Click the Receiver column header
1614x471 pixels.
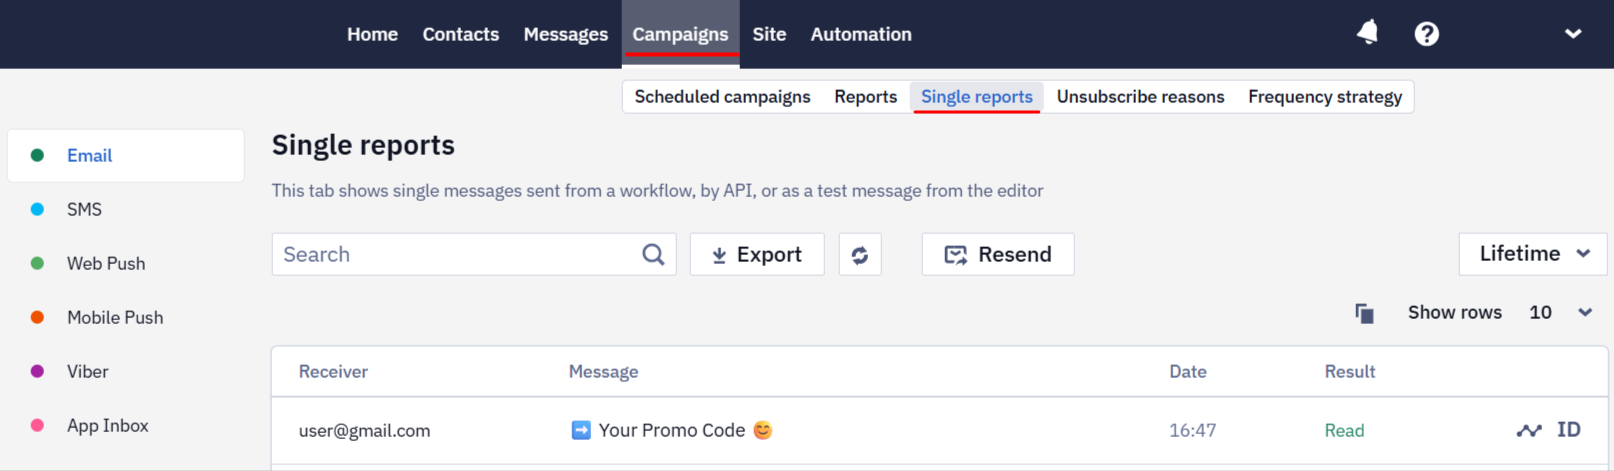(333, 372)
